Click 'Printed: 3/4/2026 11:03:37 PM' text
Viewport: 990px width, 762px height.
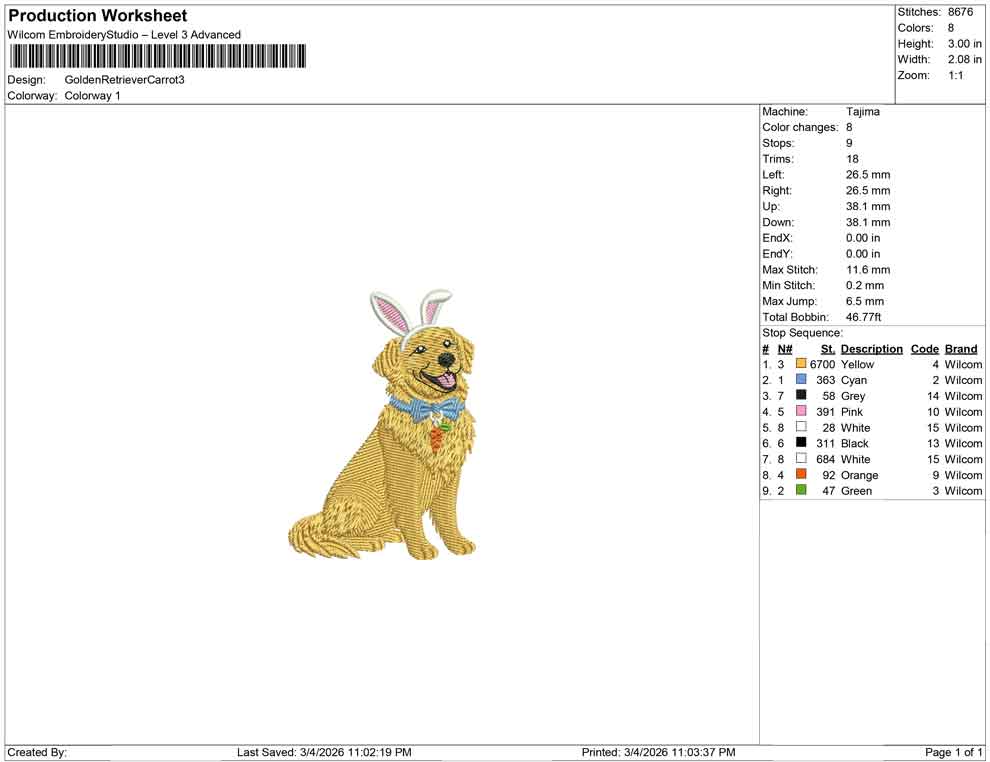(x=659, y=752)
